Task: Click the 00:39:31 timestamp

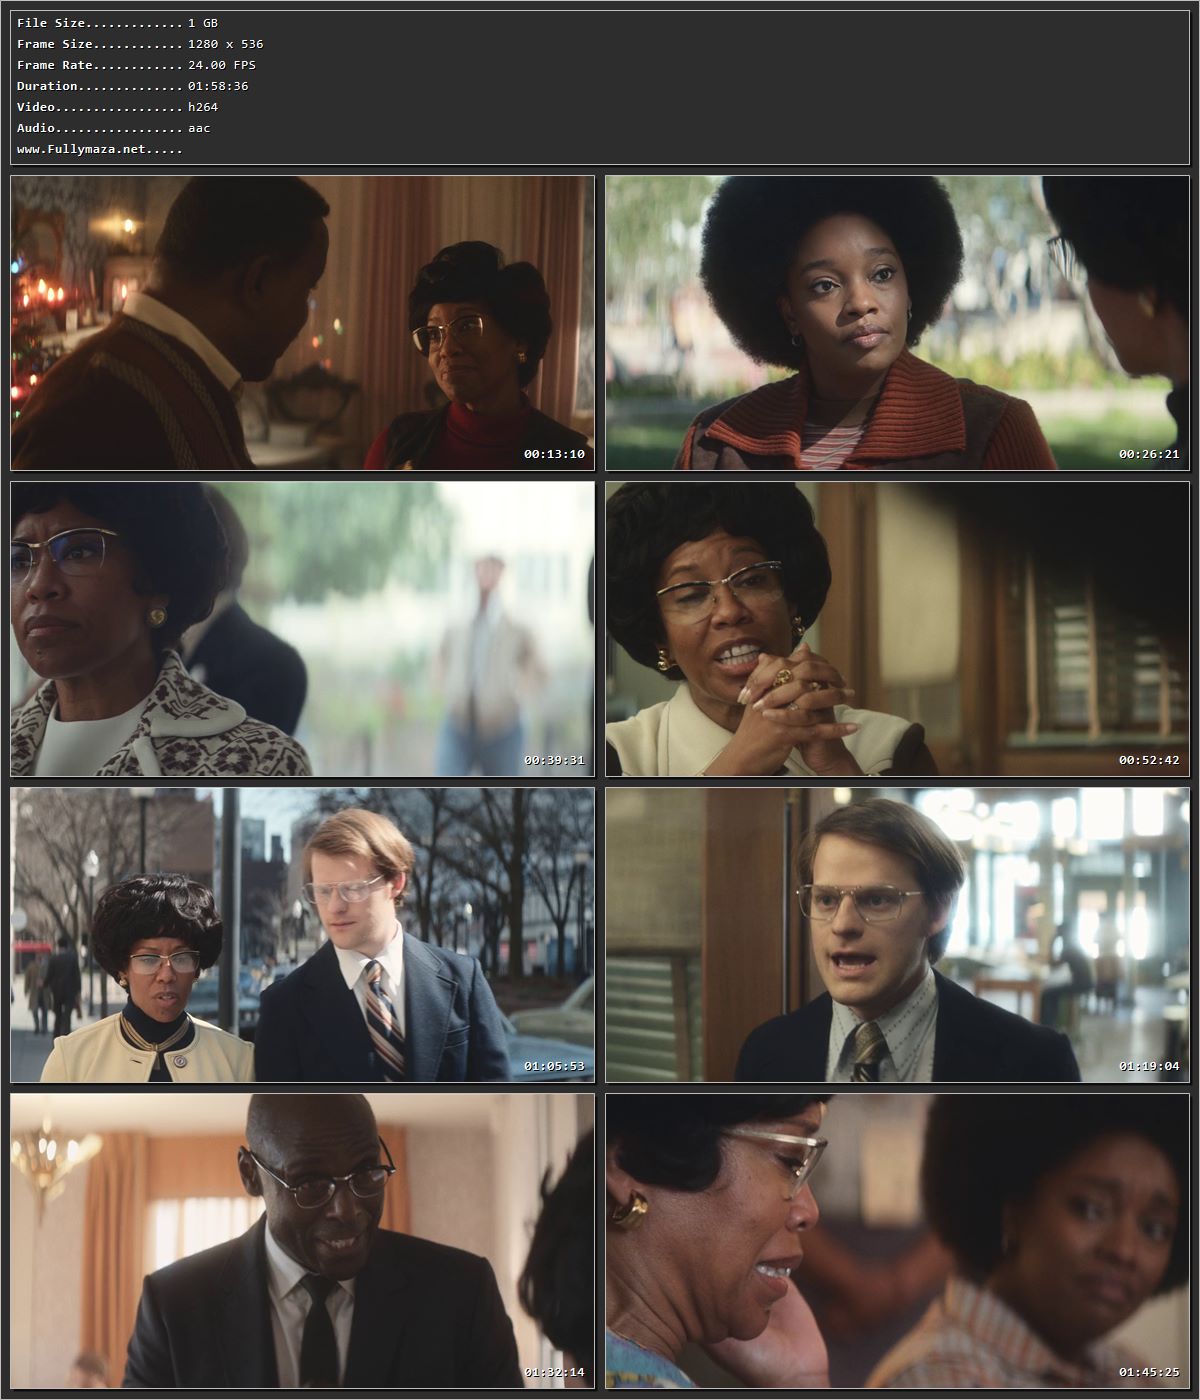Action: (554, 760)
